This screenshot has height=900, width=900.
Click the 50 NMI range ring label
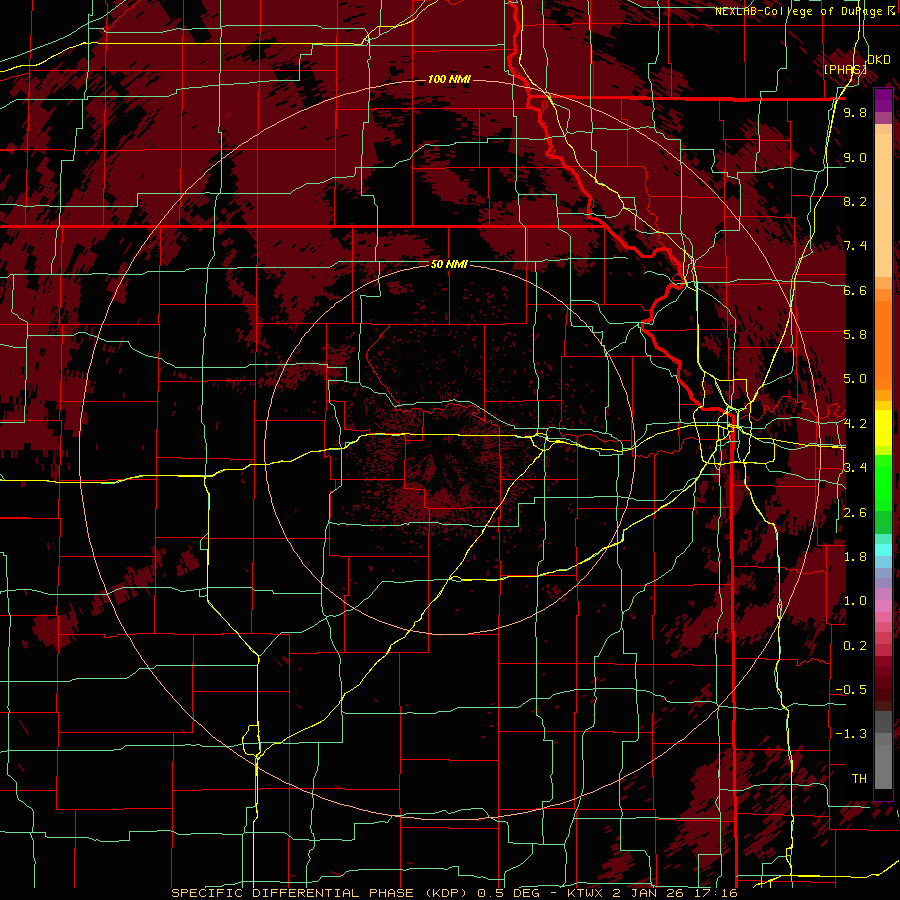click(449, 265)
